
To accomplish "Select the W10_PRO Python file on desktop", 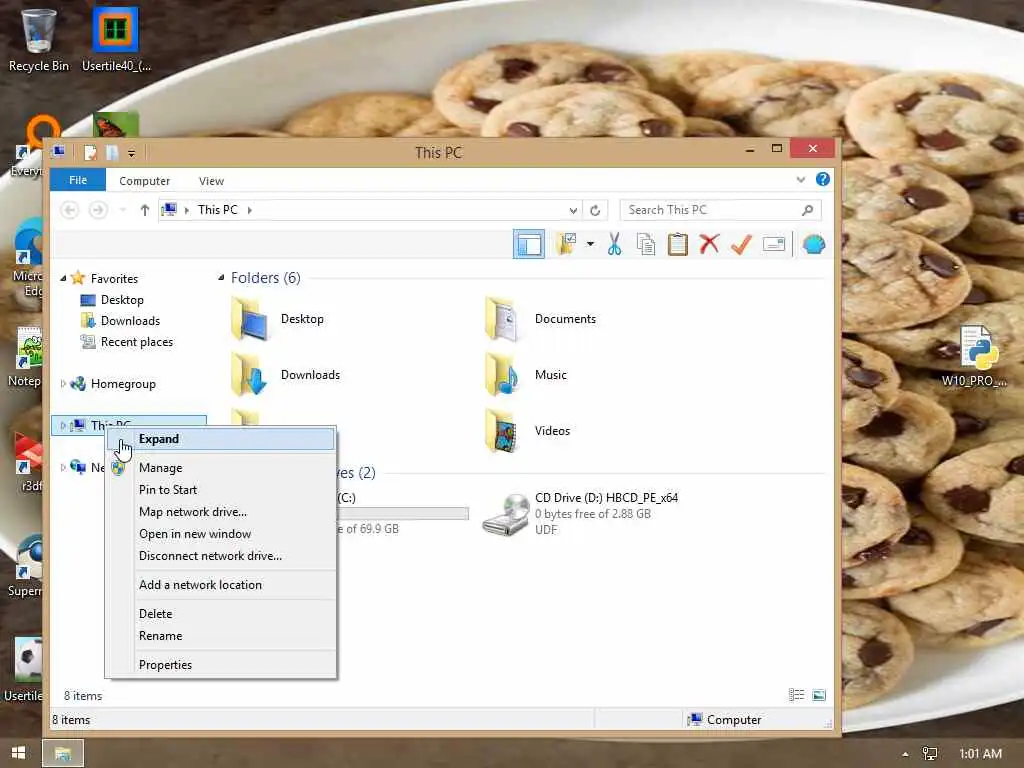I will [974, 356].
